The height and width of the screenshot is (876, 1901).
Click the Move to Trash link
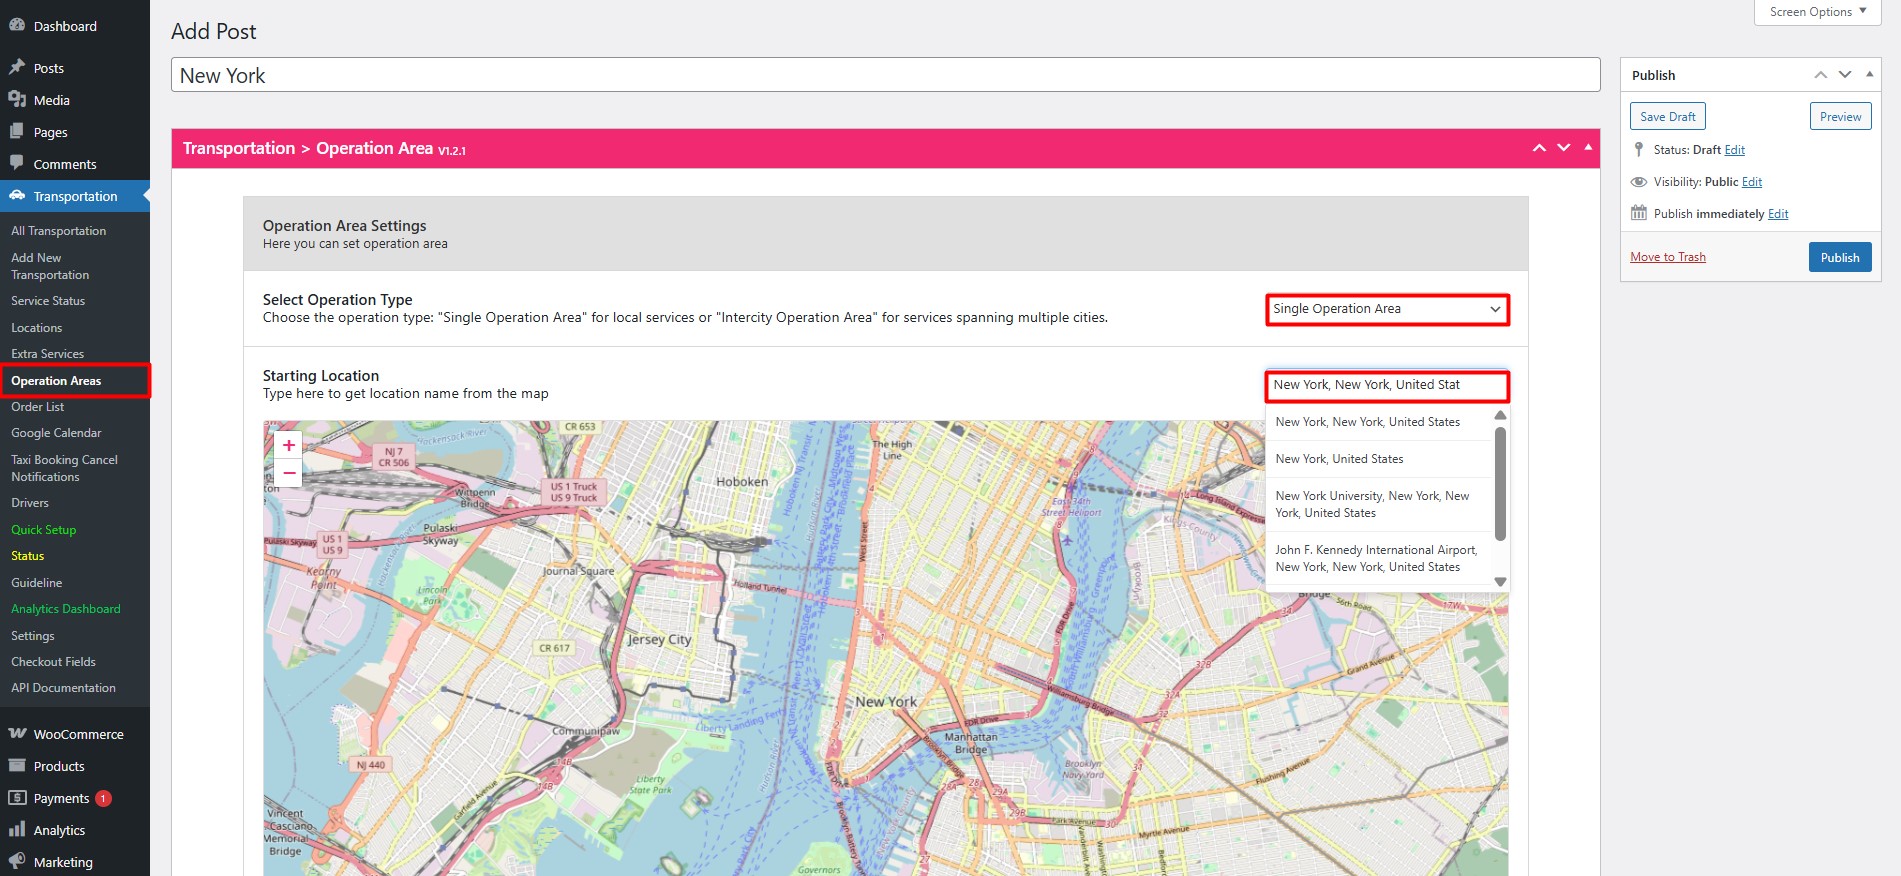pyautogui.click(x=1667, y=257)
